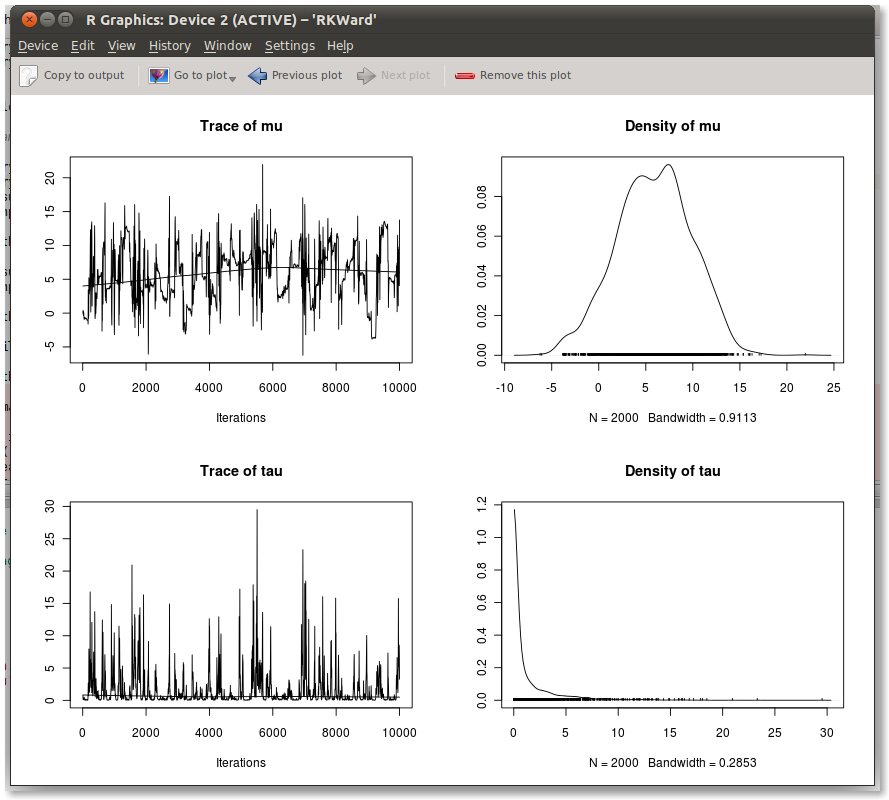Click inside the Trace of tau plot

pyautogui.click(x=241, y=604)
